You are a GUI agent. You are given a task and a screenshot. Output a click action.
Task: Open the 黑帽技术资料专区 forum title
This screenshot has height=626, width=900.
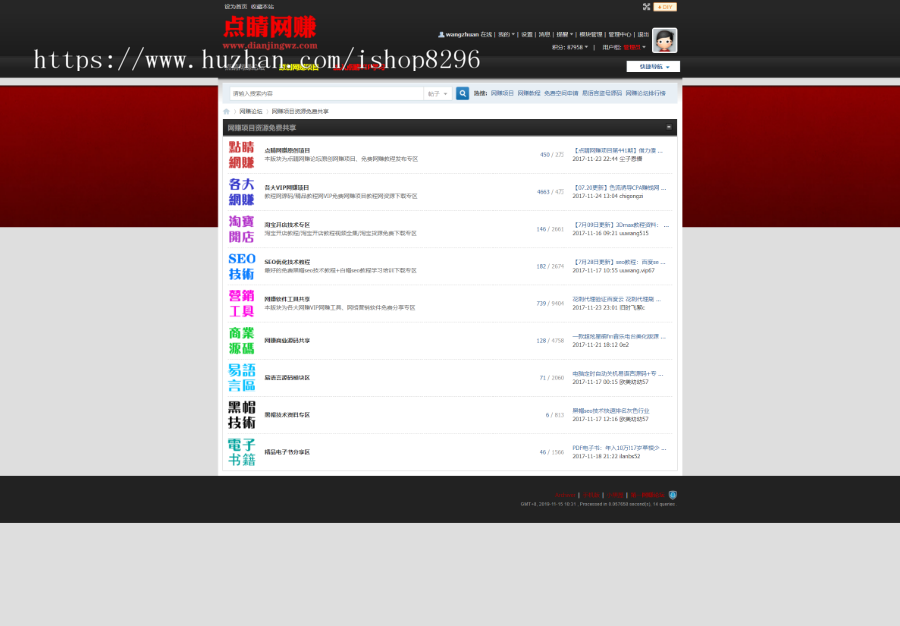coord(287,415)
